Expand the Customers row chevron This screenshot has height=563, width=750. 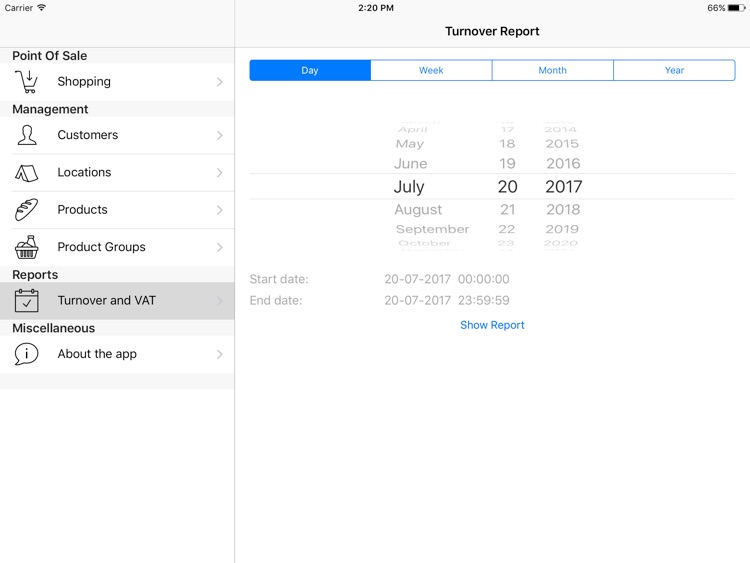pos(220,135)
